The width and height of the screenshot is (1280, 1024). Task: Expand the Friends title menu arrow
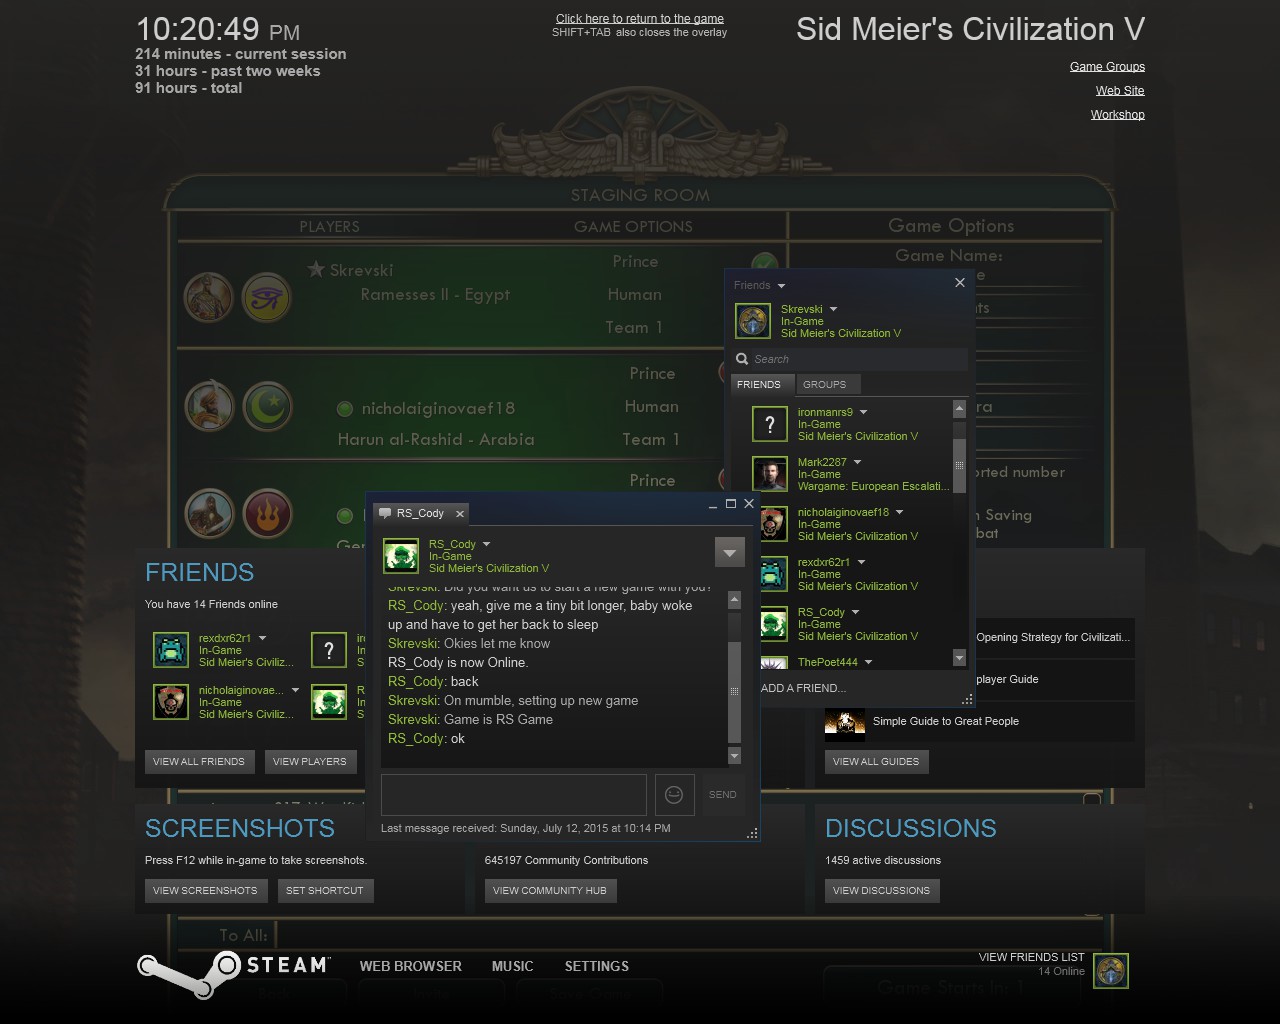click(781, 286)
